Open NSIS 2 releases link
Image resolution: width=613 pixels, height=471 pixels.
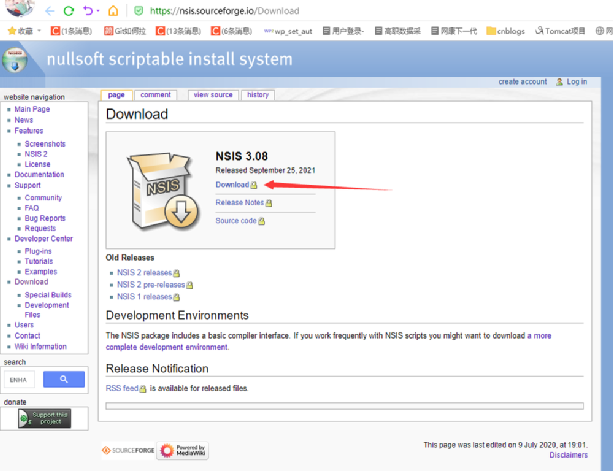tap(144, 272)
